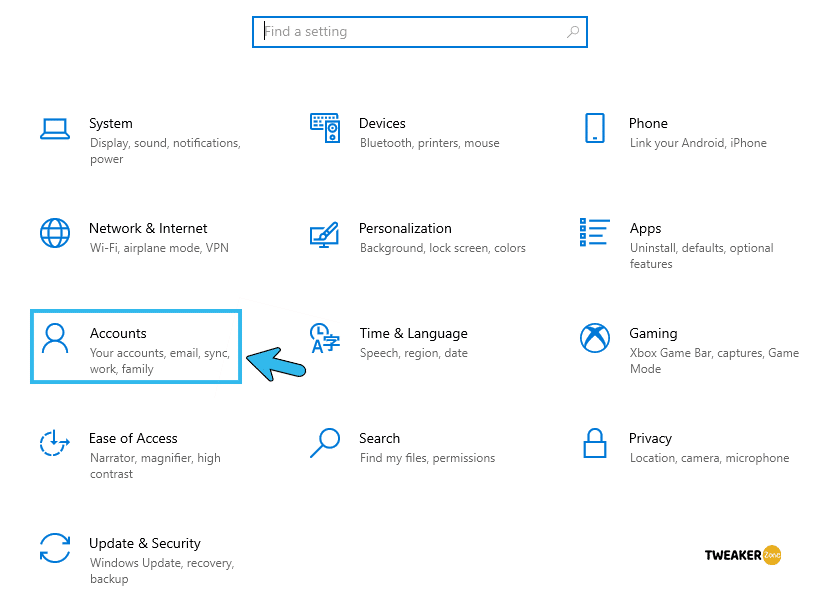Viewport: 822px width, 598px height.
Task: Open Ease of Access title
Action: click(x=133, y=438)
